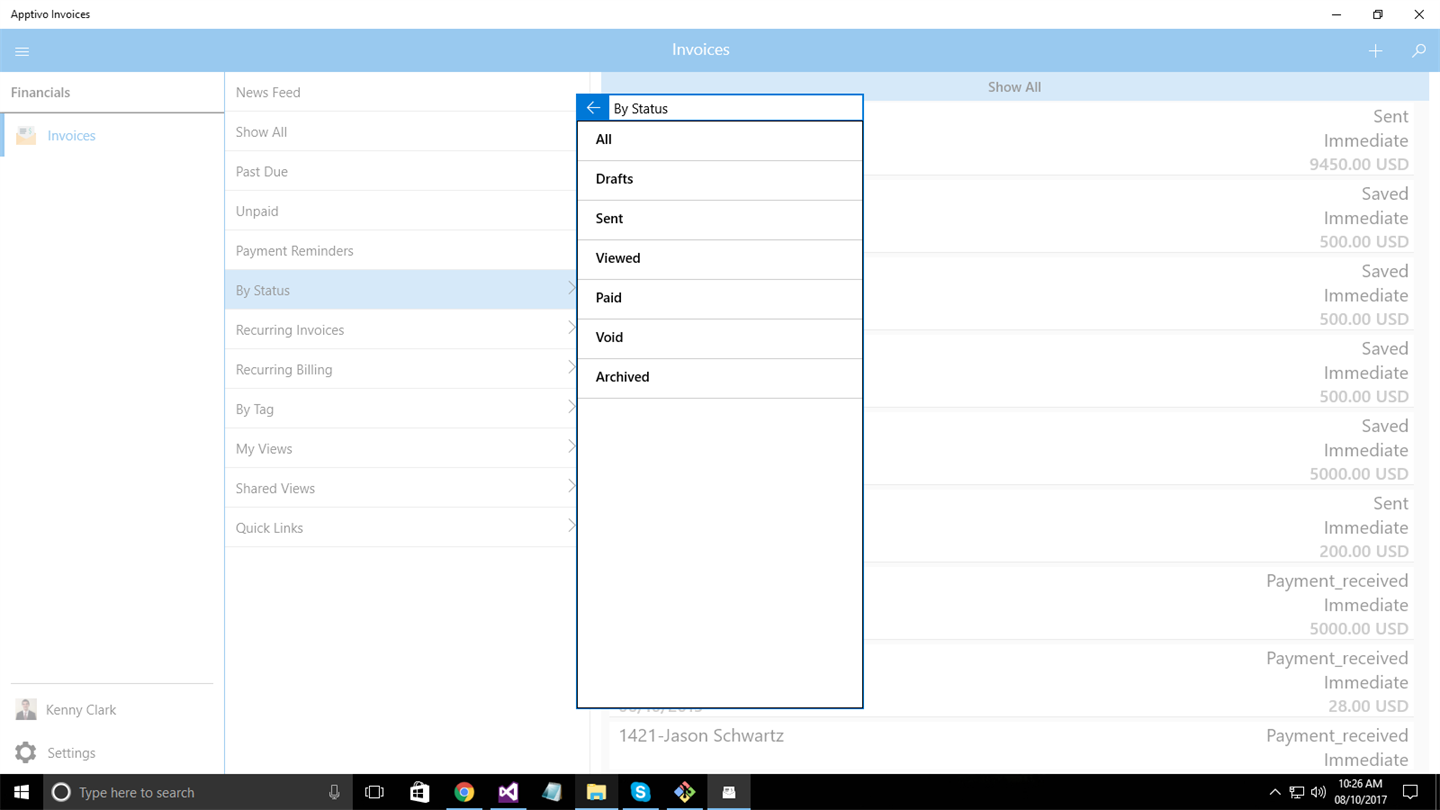Open the Payment Reminders menu item
1440x810 pixels.
[x=401, y=250]
